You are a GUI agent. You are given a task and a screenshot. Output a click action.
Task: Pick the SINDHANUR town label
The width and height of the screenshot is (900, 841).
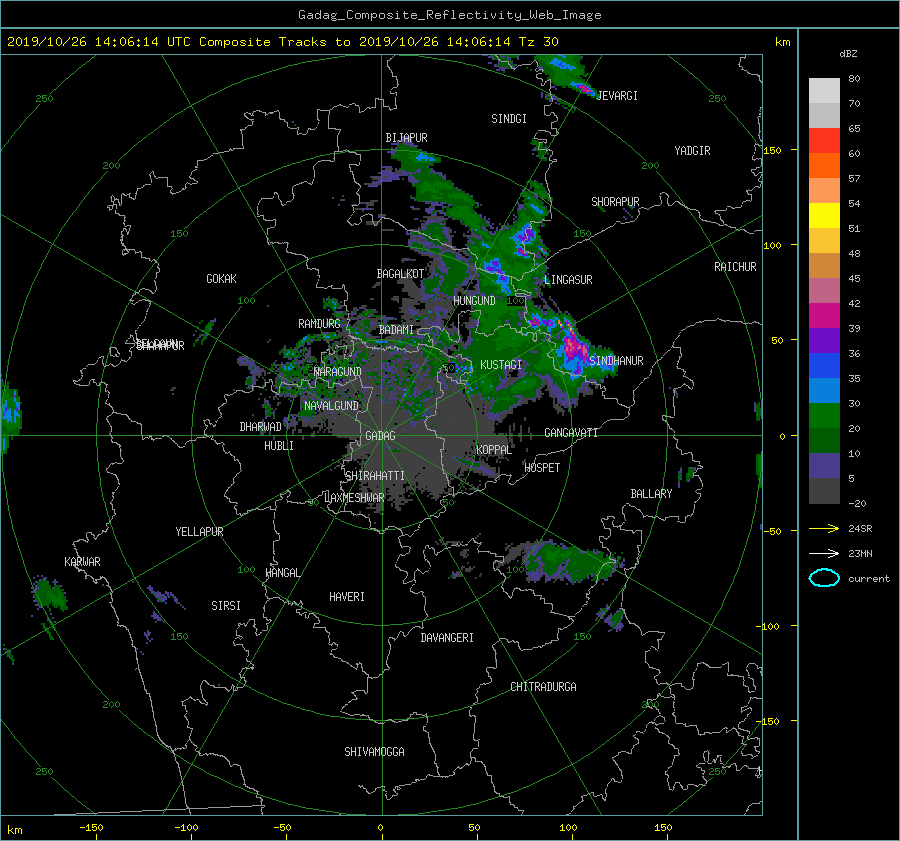pos(616,361)
